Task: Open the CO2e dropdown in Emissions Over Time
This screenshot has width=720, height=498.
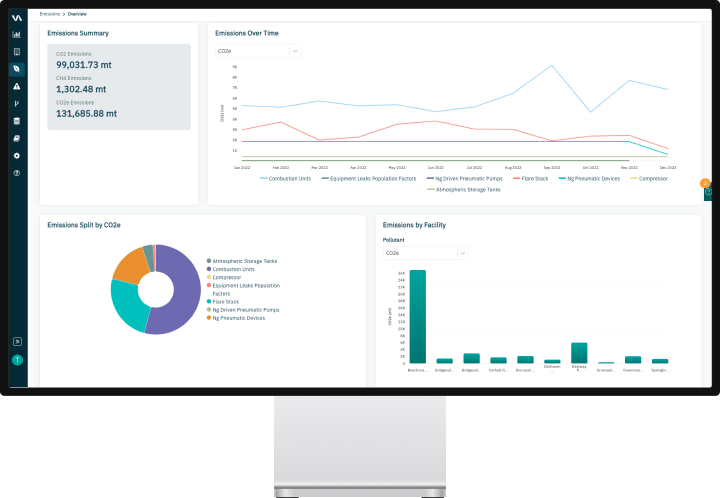Action: [x=258, y=51]
